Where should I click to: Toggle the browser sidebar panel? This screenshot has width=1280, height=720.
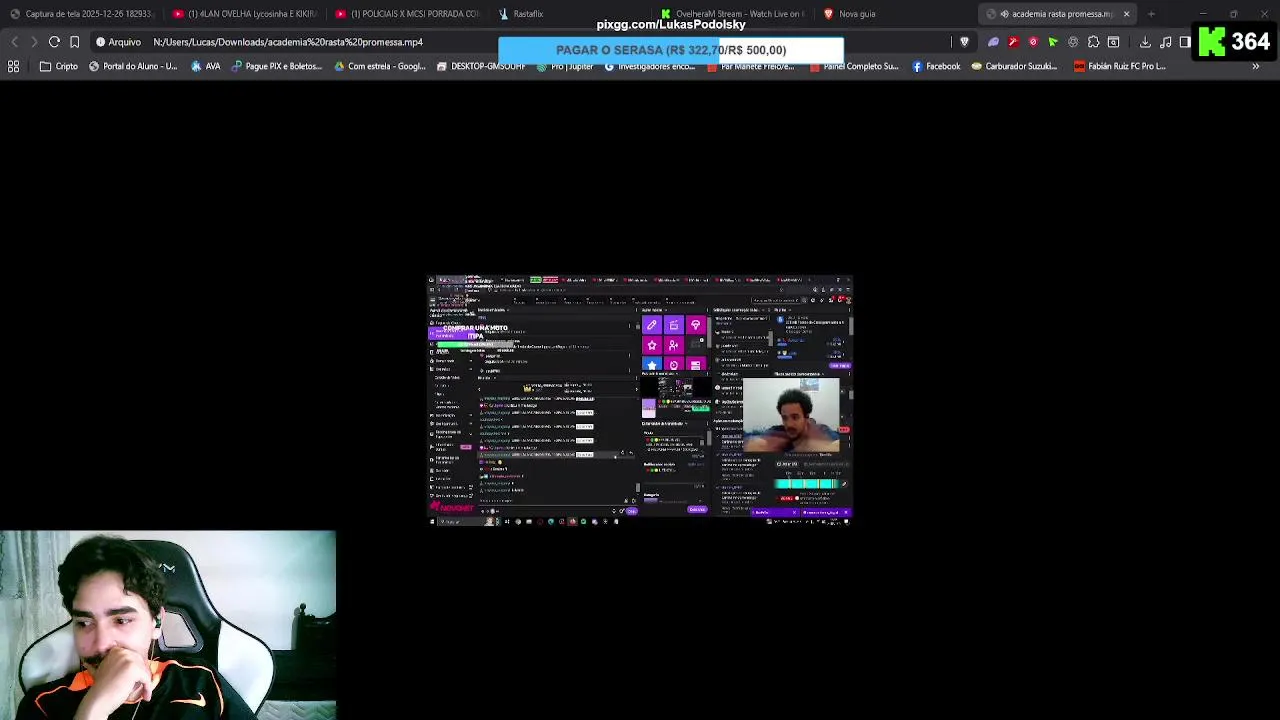click(x=1185, y=42)
